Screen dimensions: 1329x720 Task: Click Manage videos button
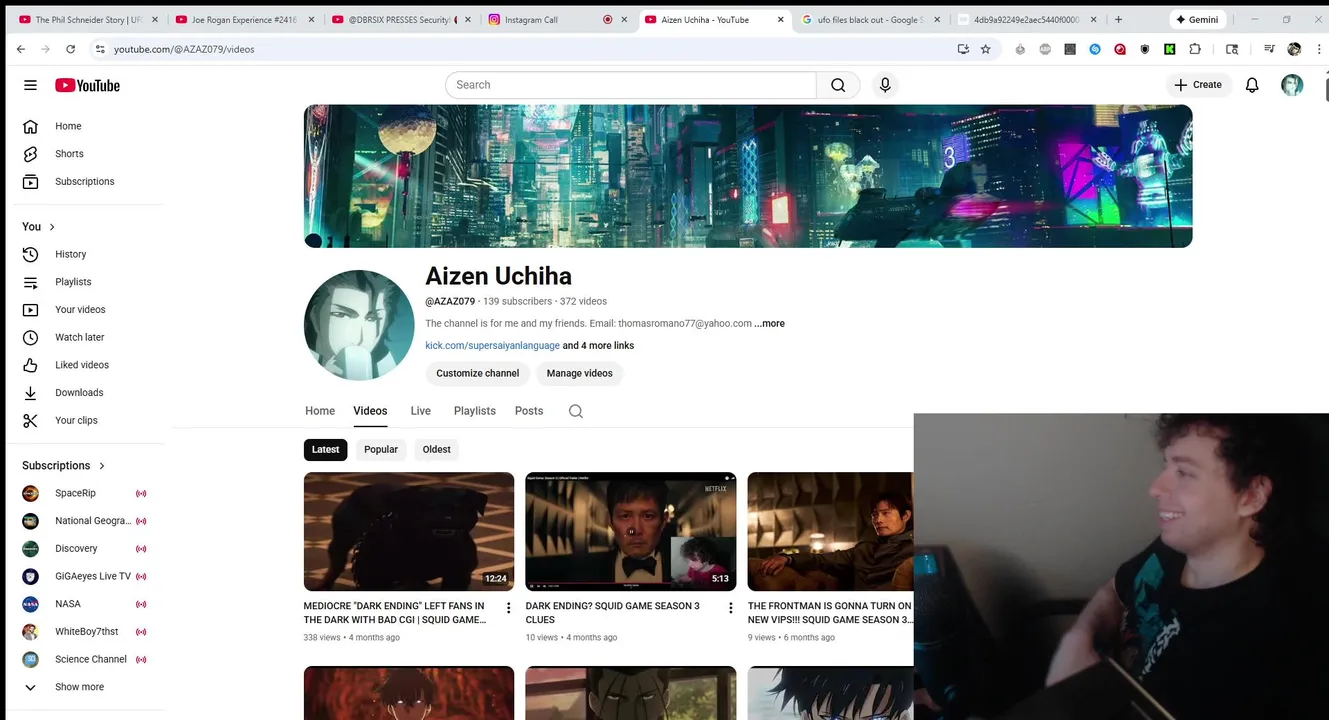click(x=580, y=373)
